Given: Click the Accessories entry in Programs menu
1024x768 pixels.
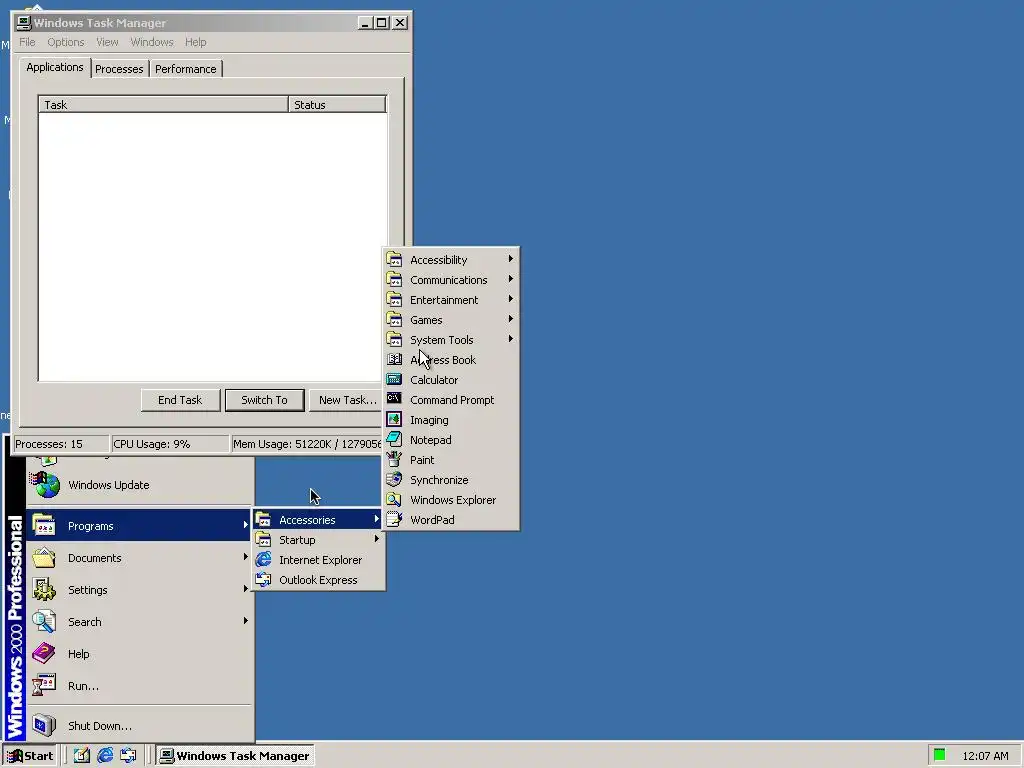Looking at the screenshot, I should 317,520.
